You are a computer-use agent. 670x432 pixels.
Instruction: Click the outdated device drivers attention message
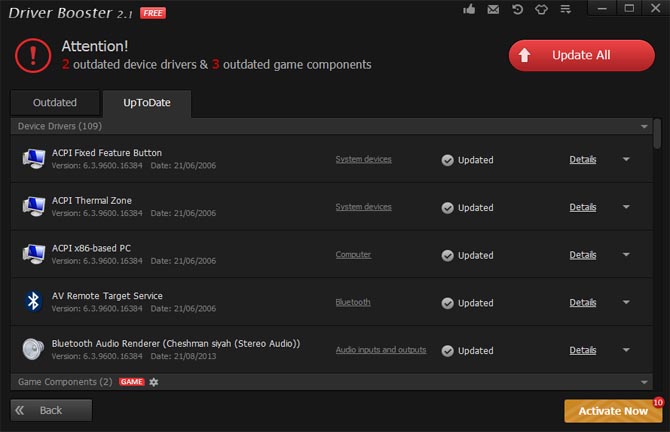[217, 65]
